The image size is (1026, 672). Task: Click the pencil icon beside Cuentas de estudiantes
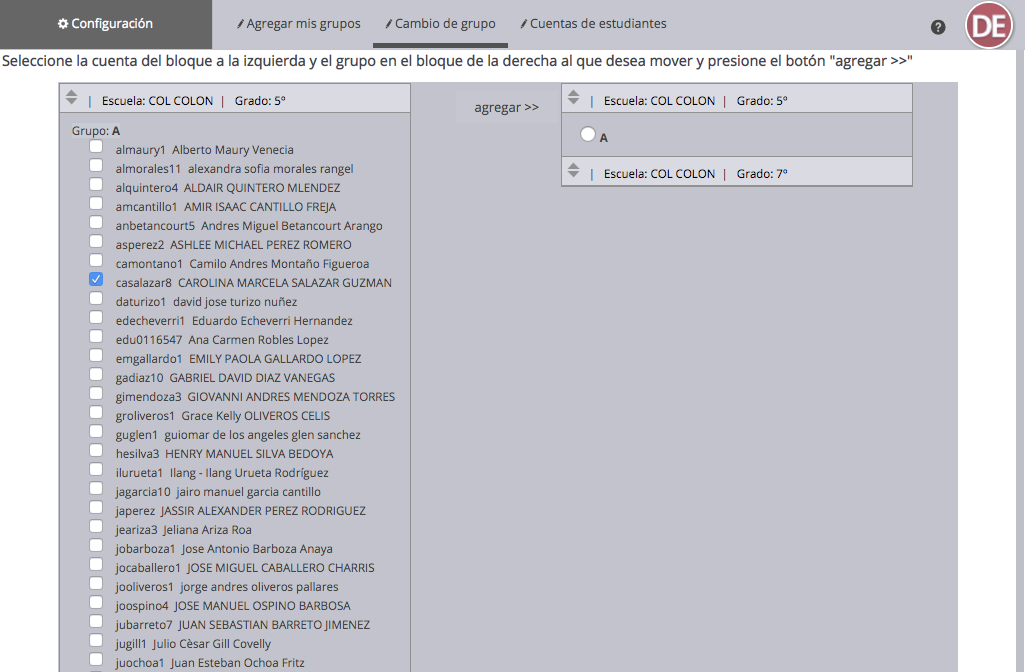point(524,24)
